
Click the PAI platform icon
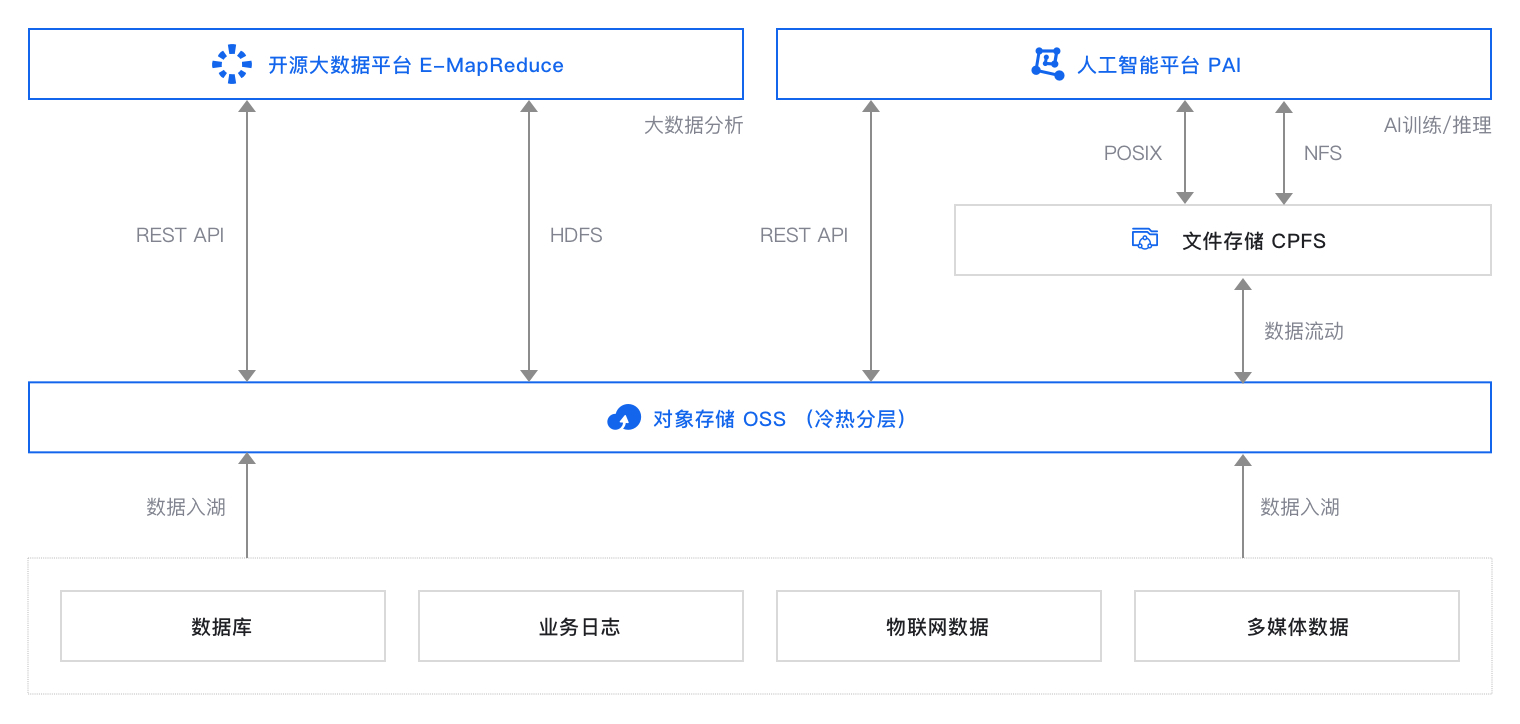point(1047,62)
